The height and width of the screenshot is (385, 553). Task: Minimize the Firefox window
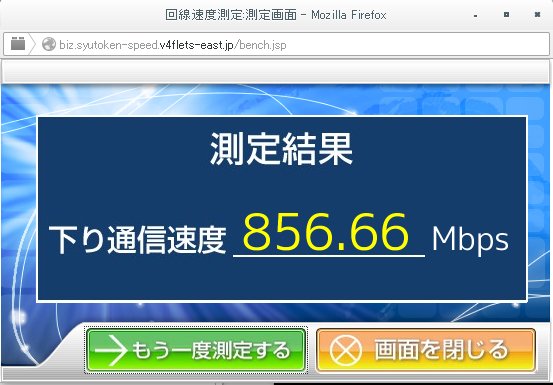pos(475,15)
